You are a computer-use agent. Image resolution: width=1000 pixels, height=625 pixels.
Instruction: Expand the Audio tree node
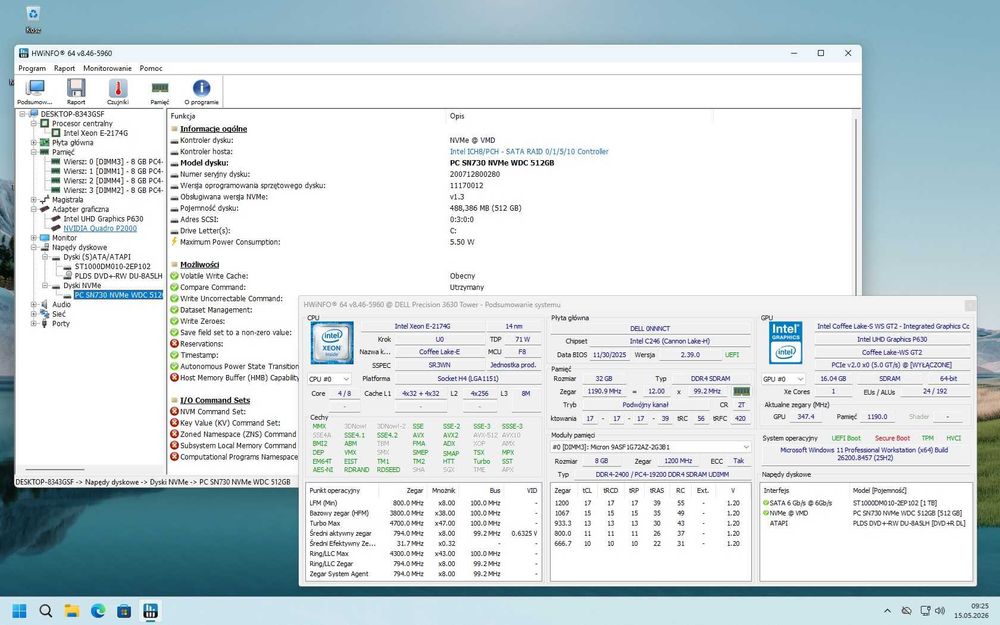click(x=33, y=304)
